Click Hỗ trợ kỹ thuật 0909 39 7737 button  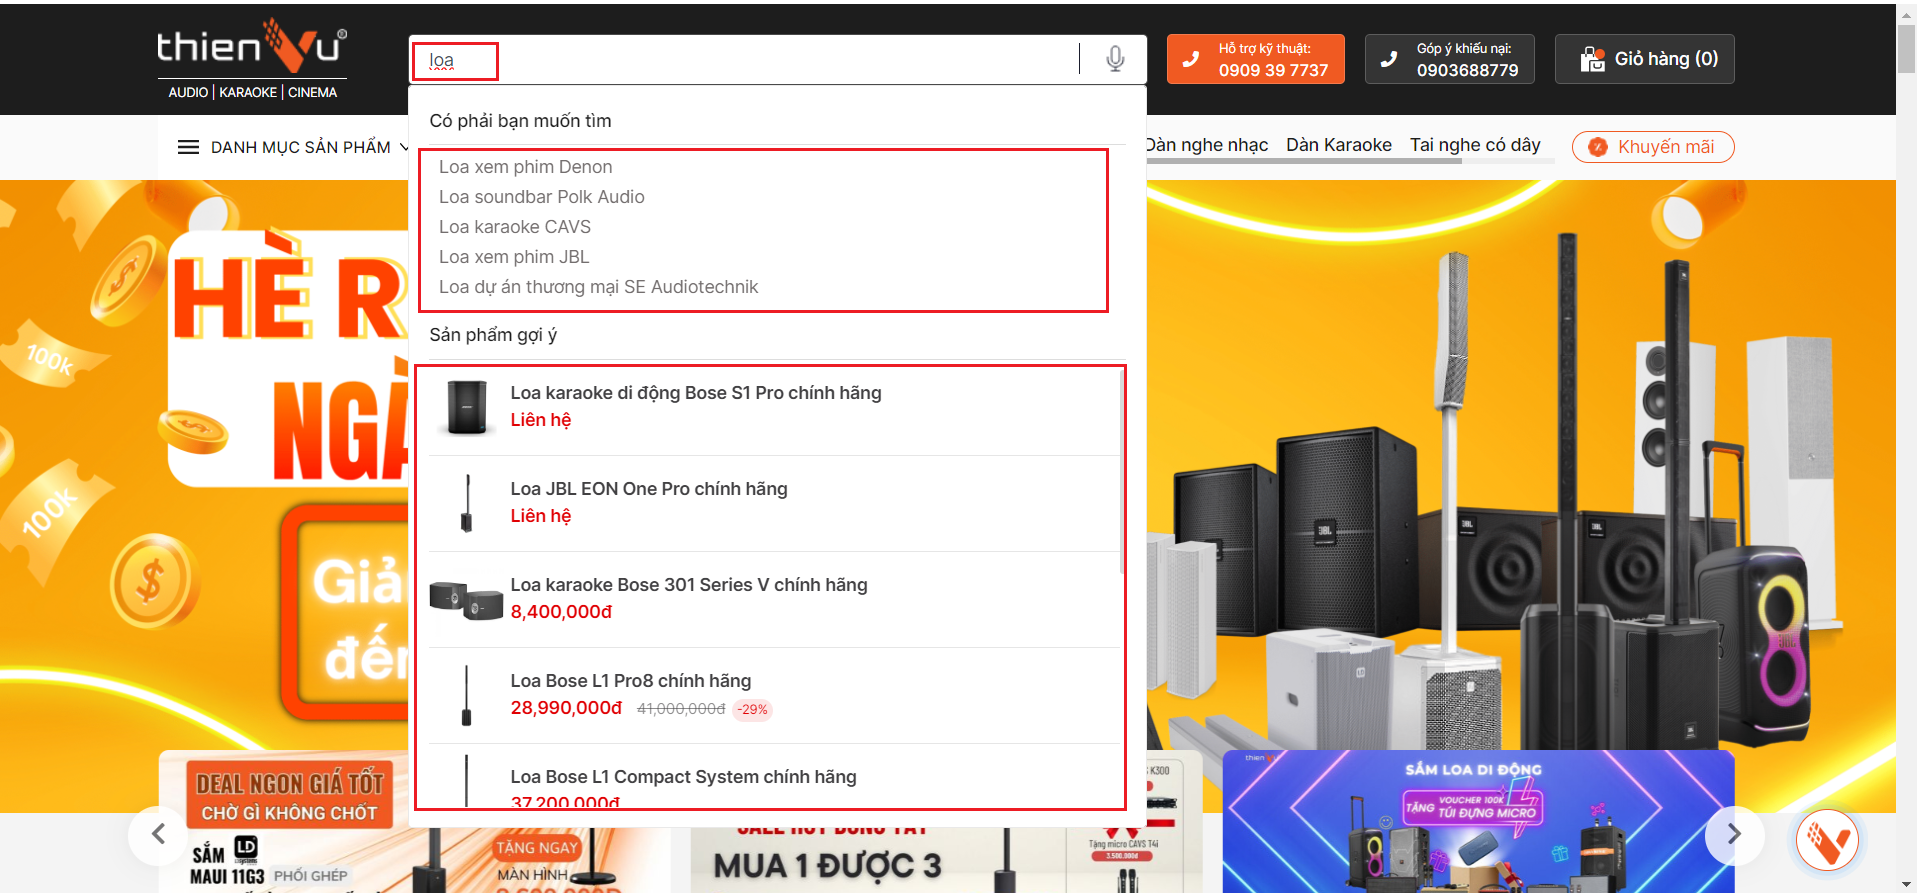(x=1256, y=59)
